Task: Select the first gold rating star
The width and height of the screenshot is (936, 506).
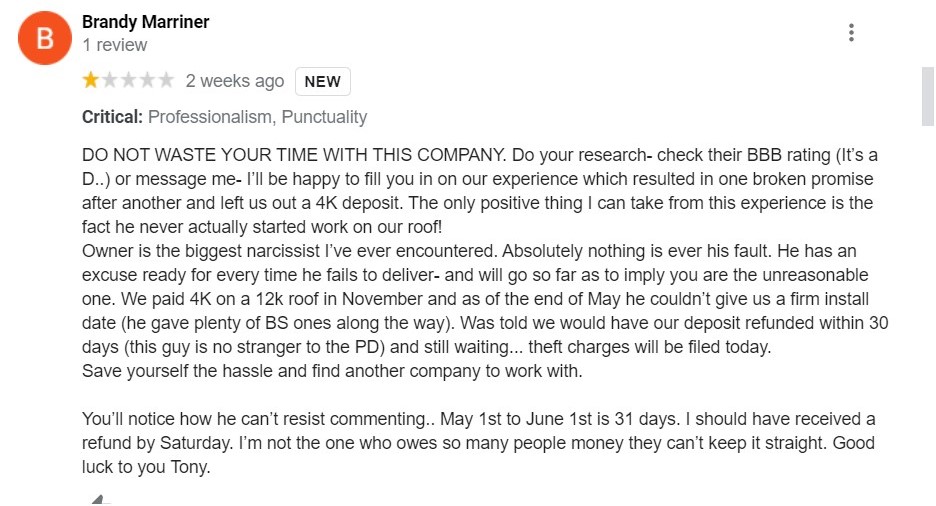Action: coord(91,80)
